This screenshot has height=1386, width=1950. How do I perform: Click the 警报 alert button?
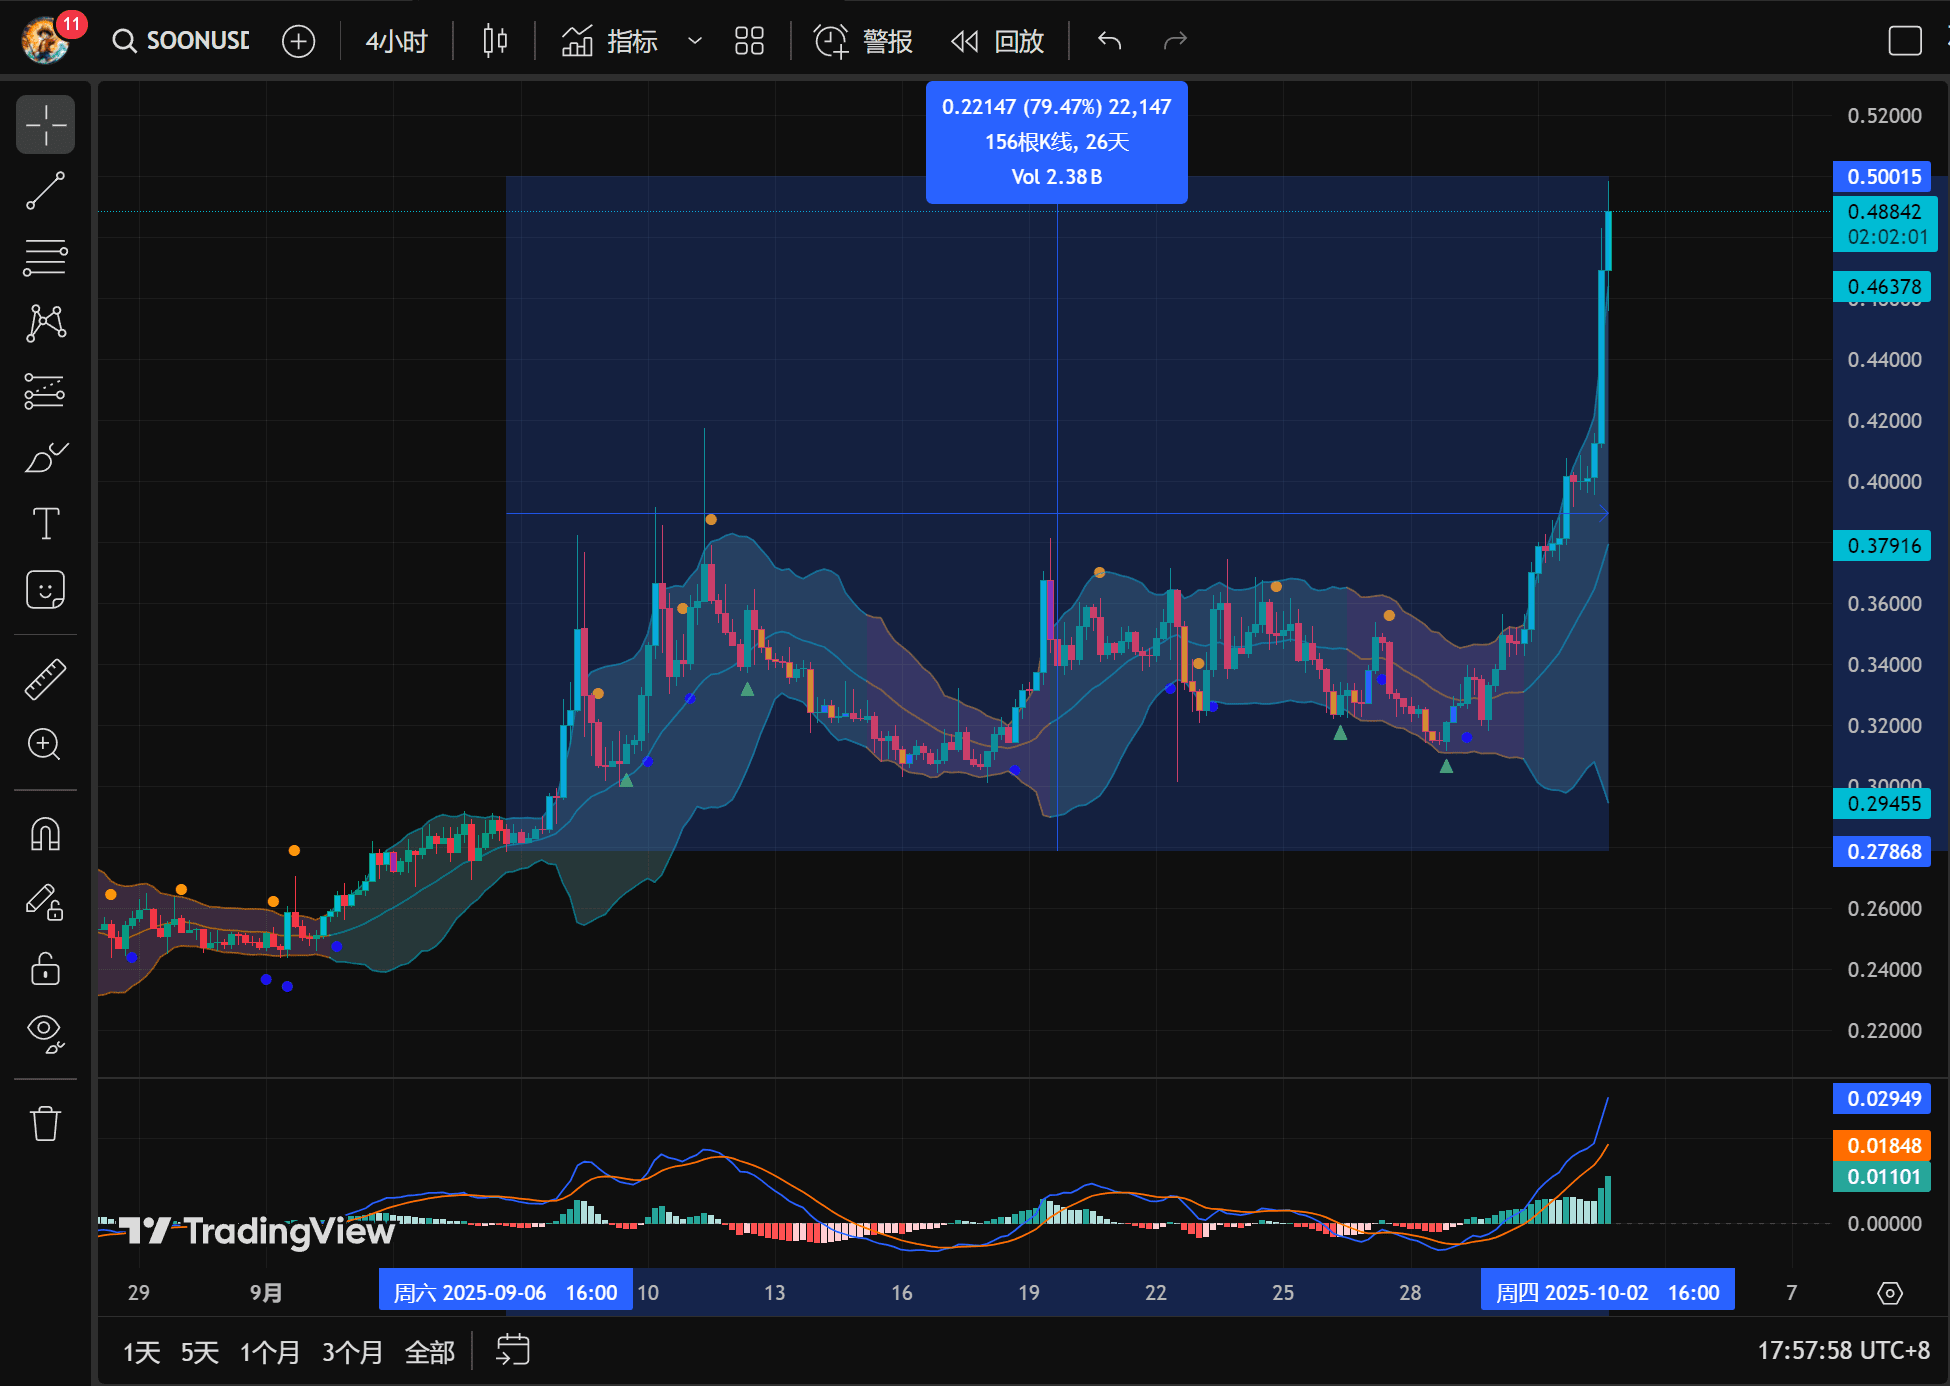click(863, 41)
